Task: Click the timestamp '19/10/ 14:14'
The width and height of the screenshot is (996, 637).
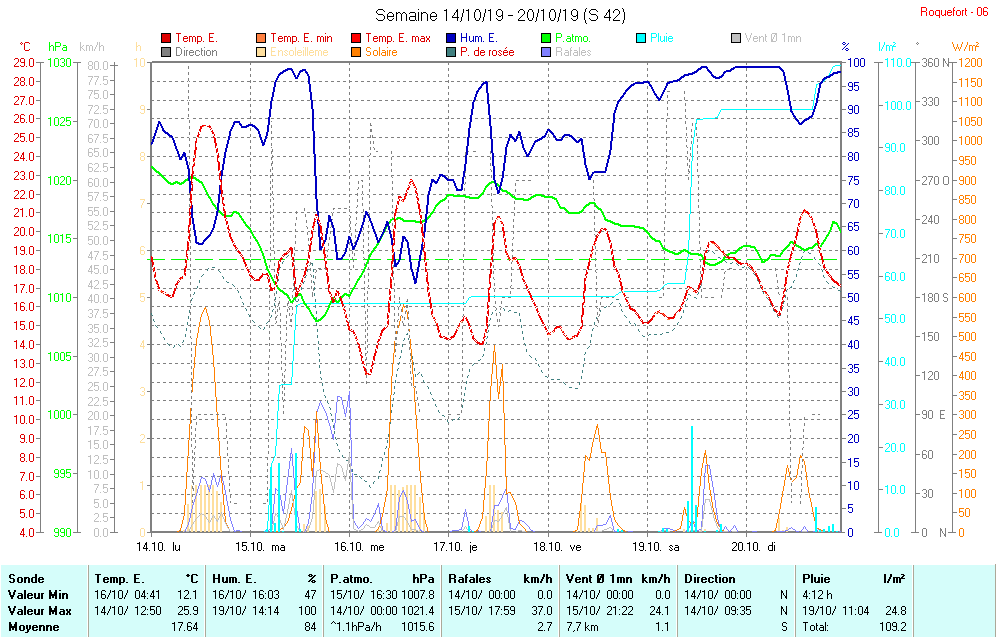Action: [x=246, y=611]
